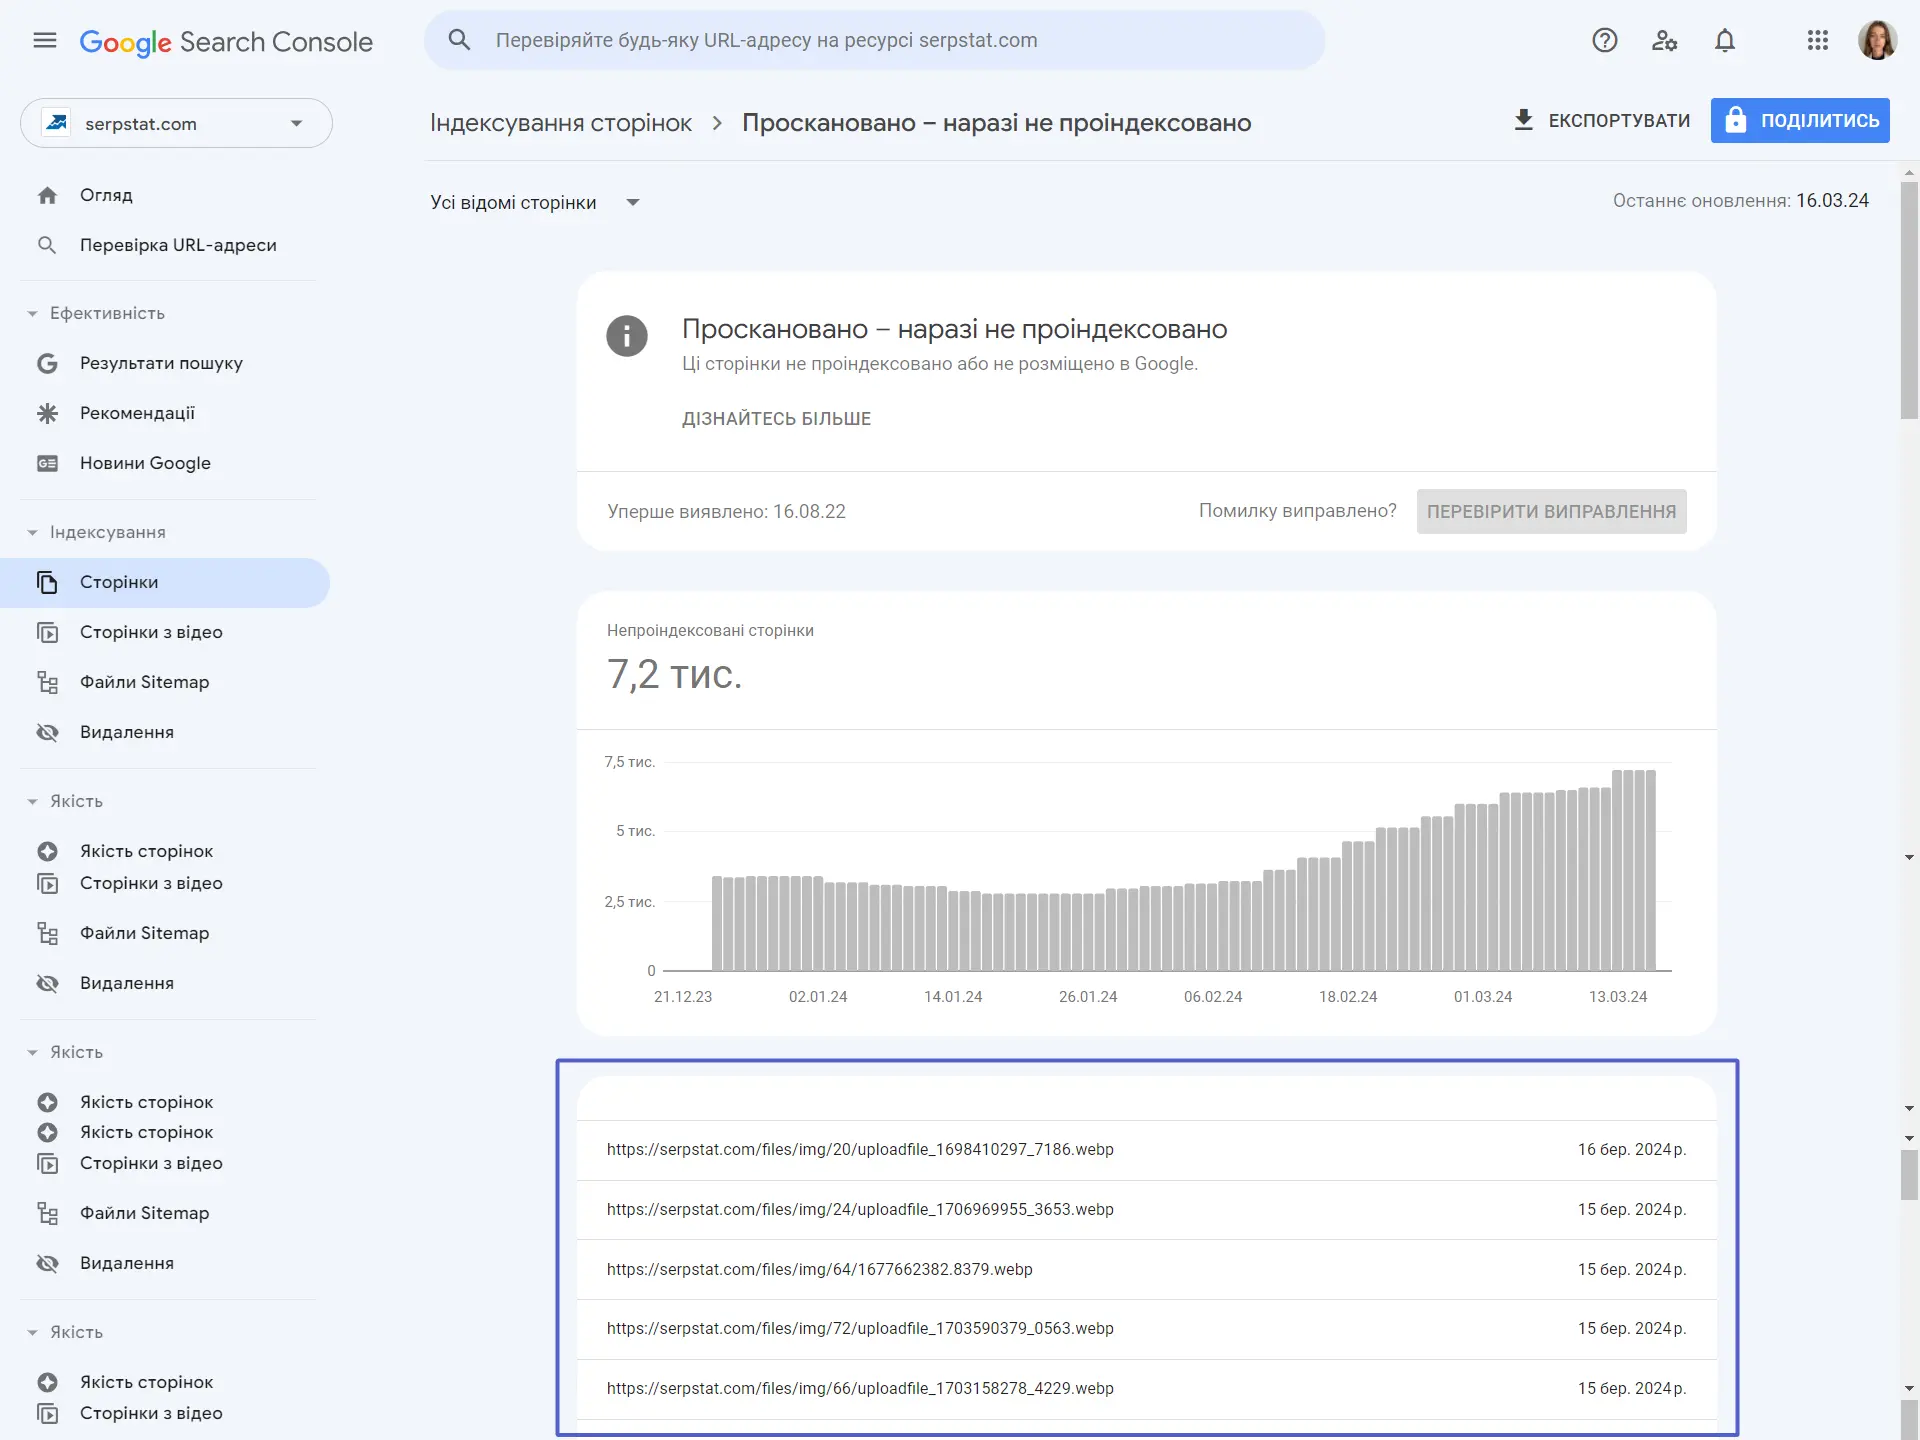Image resolution: width=1920 pixels, height=1440 pixels.
Task: Click ДІЗНАЙТЕСЬ БІЛЬШЕ link
Action: (776, 419)
